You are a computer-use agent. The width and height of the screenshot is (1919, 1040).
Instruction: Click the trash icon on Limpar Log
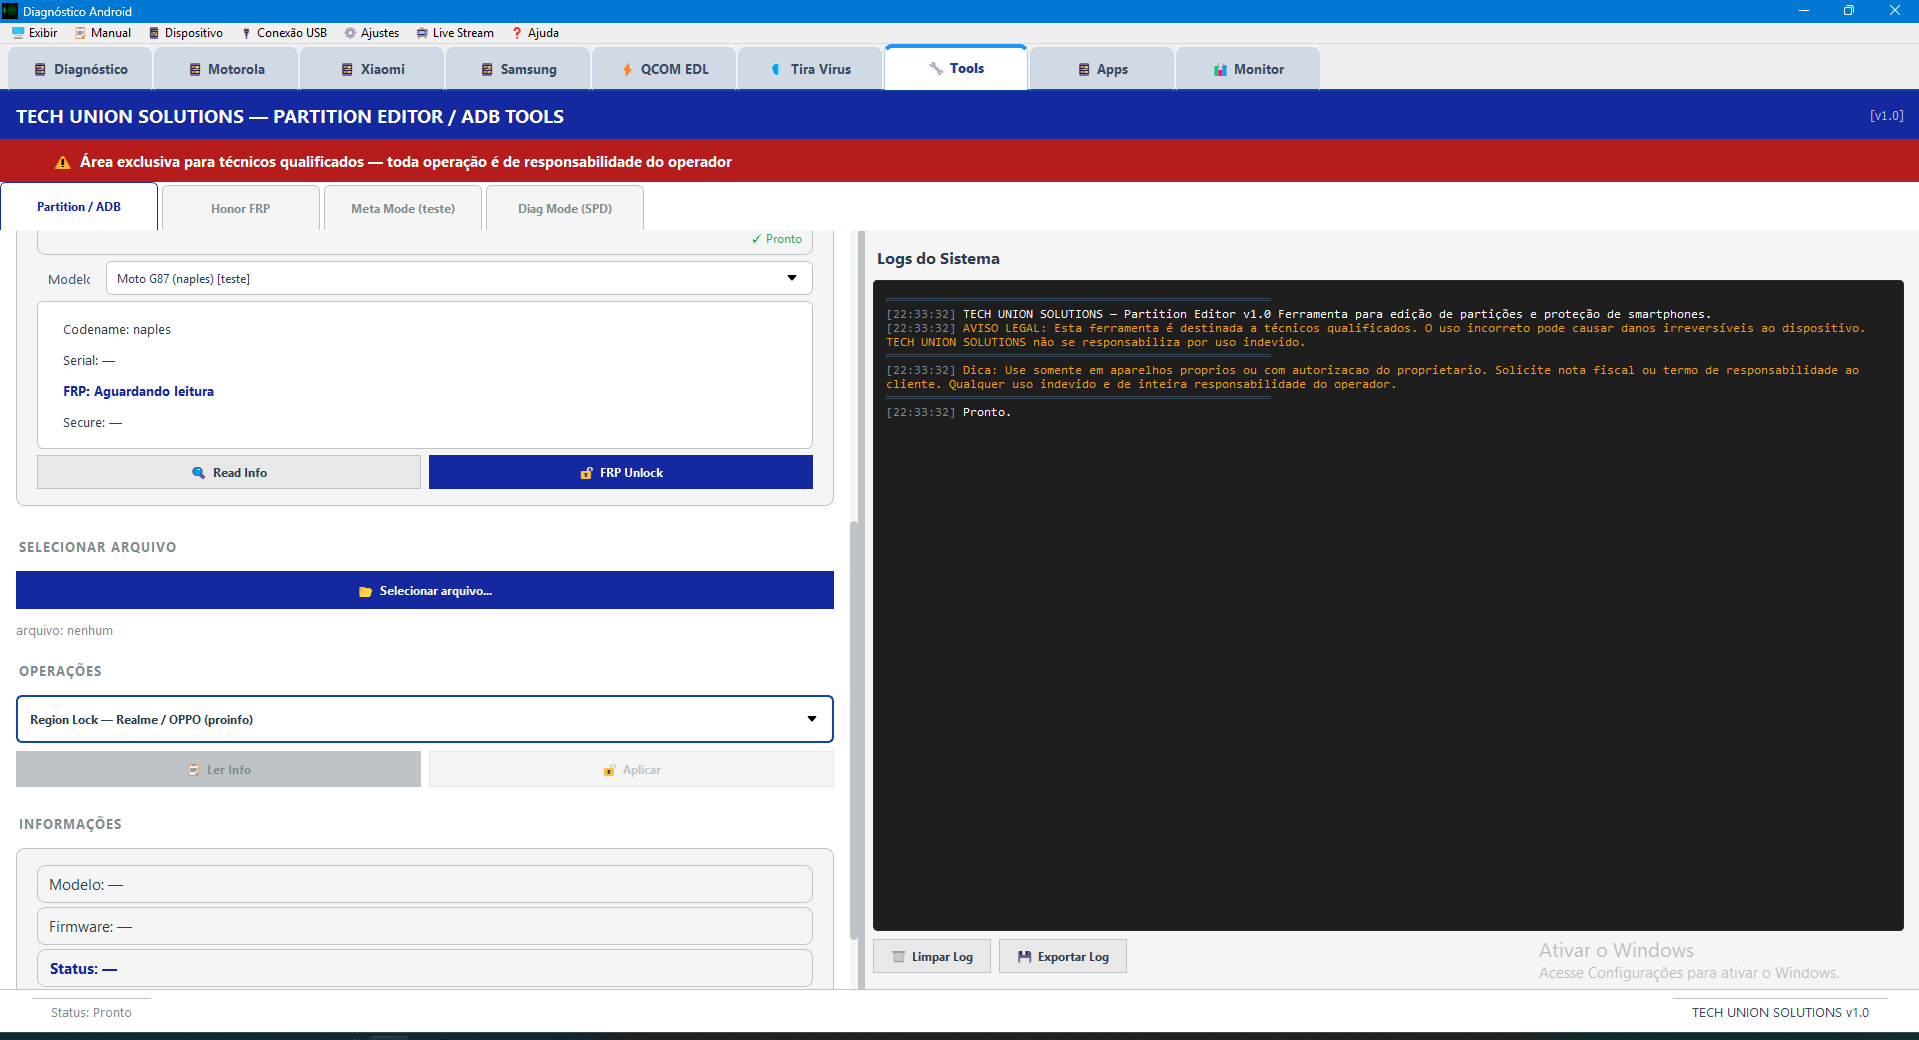(898, 956)
